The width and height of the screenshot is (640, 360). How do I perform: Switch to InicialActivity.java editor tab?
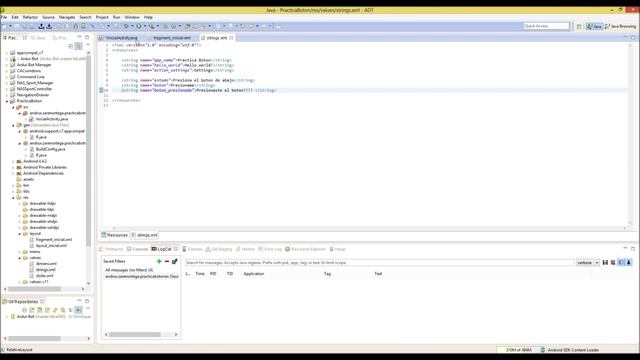pos(121,38)
